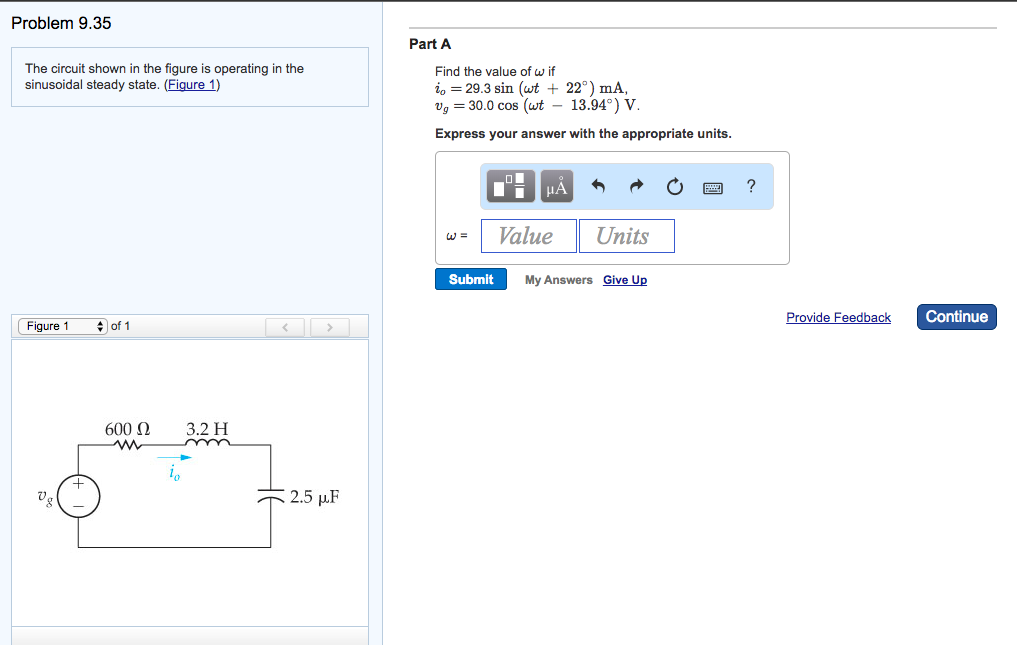Click the Part A heading

click(x=429, y=43)
